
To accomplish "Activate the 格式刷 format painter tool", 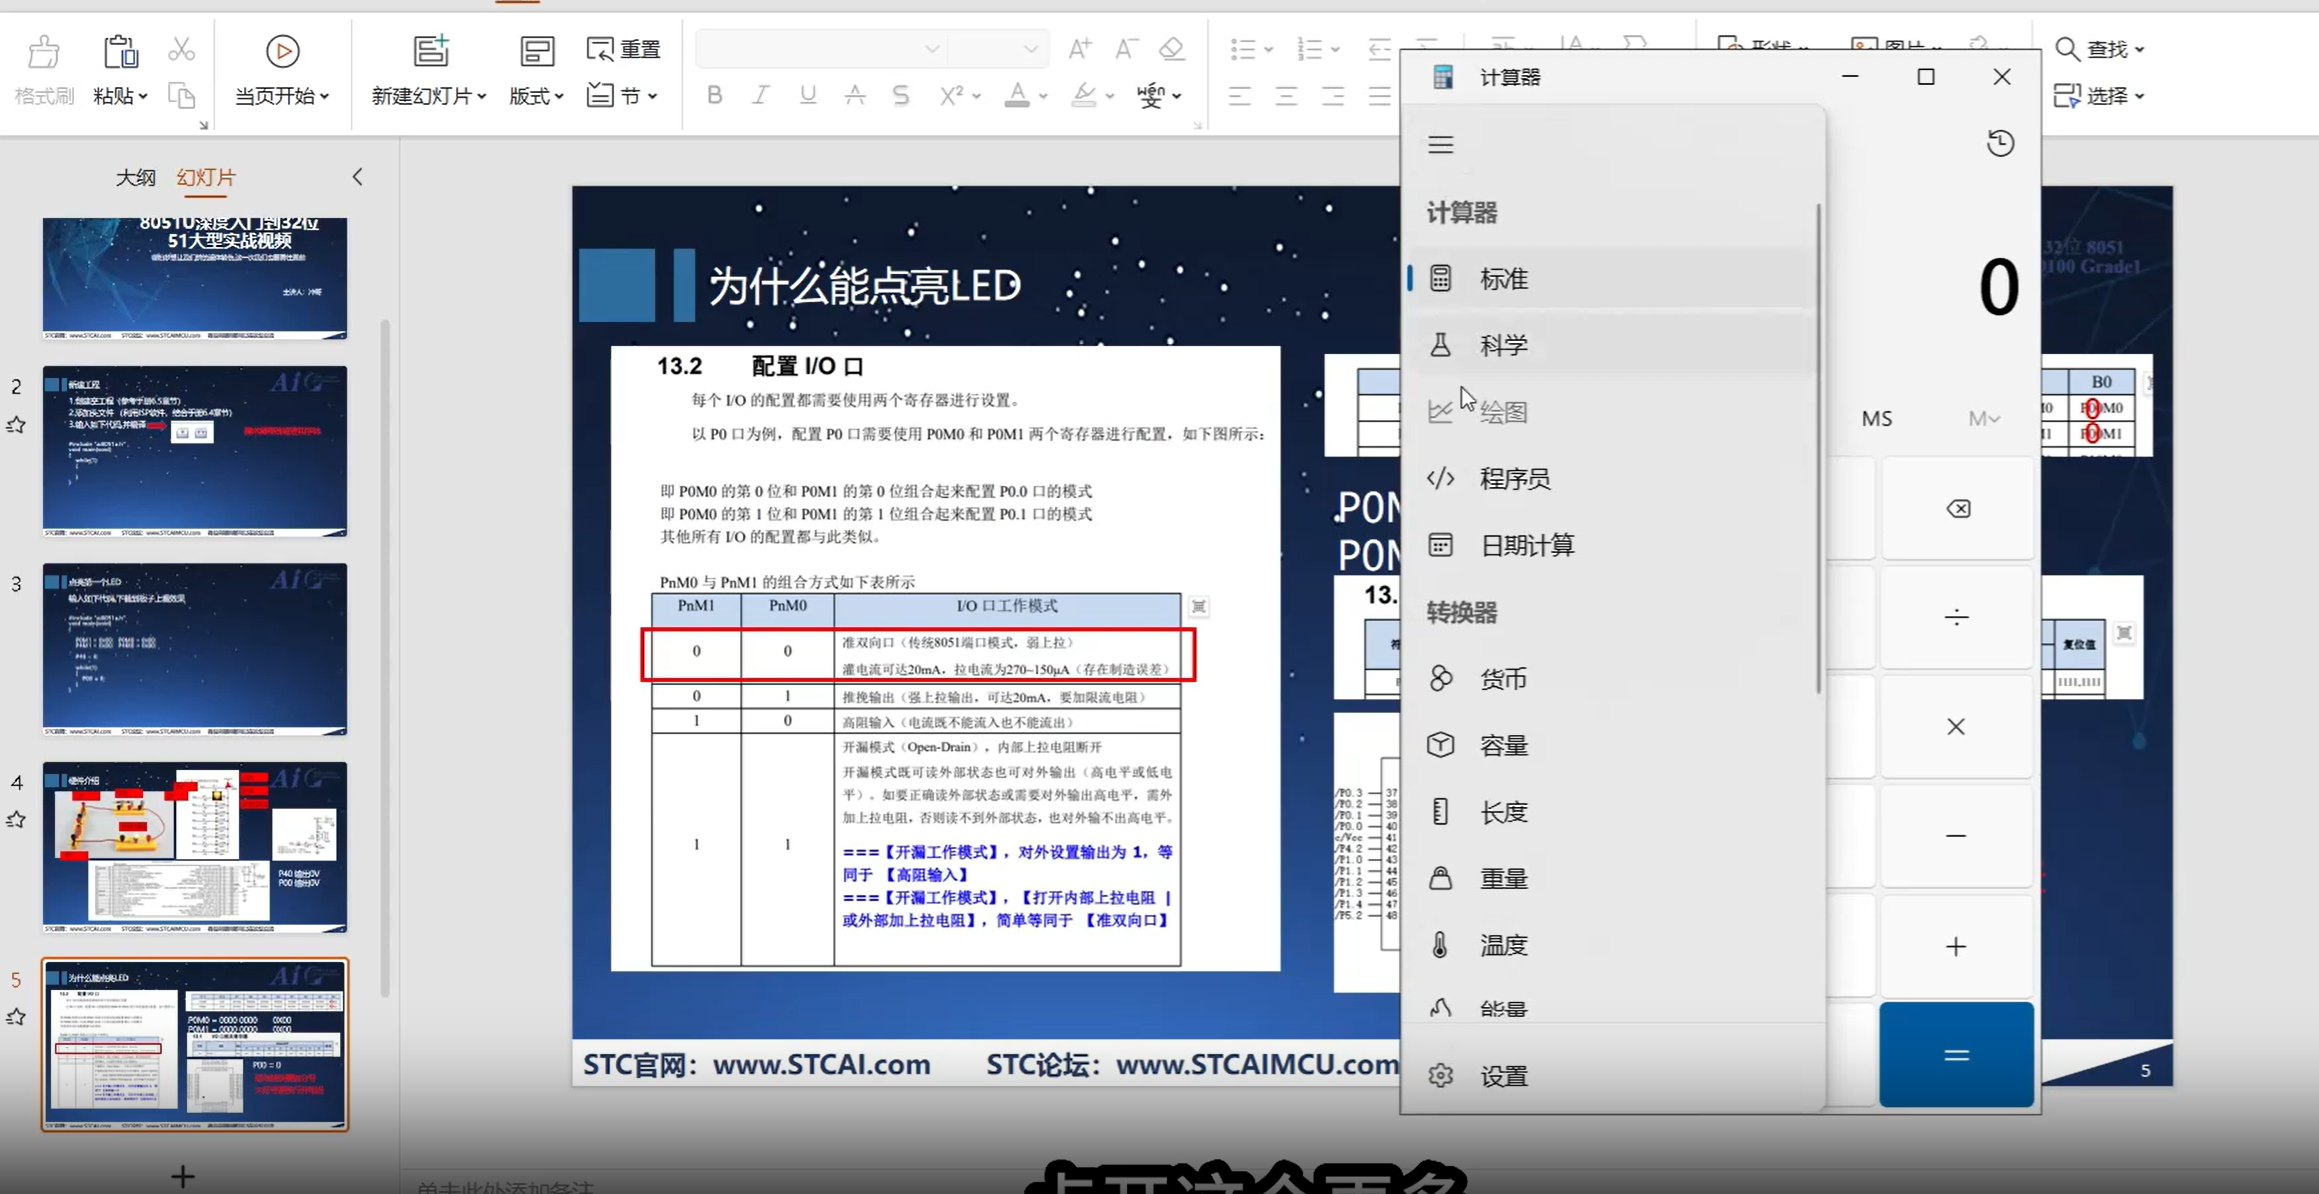I will [42, 68].
